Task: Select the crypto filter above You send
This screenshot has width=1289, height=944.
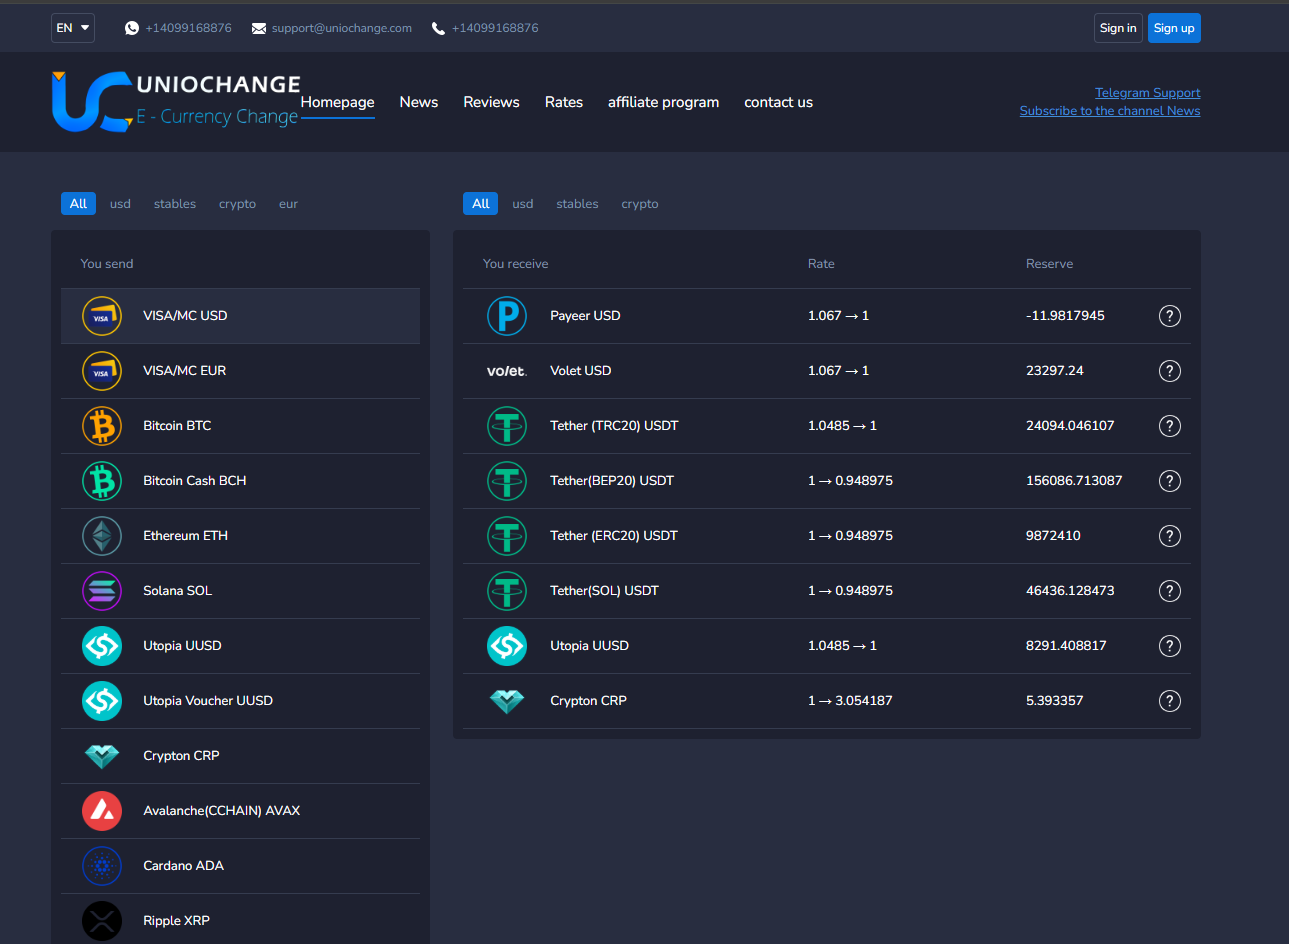Action: coord(237,204)
